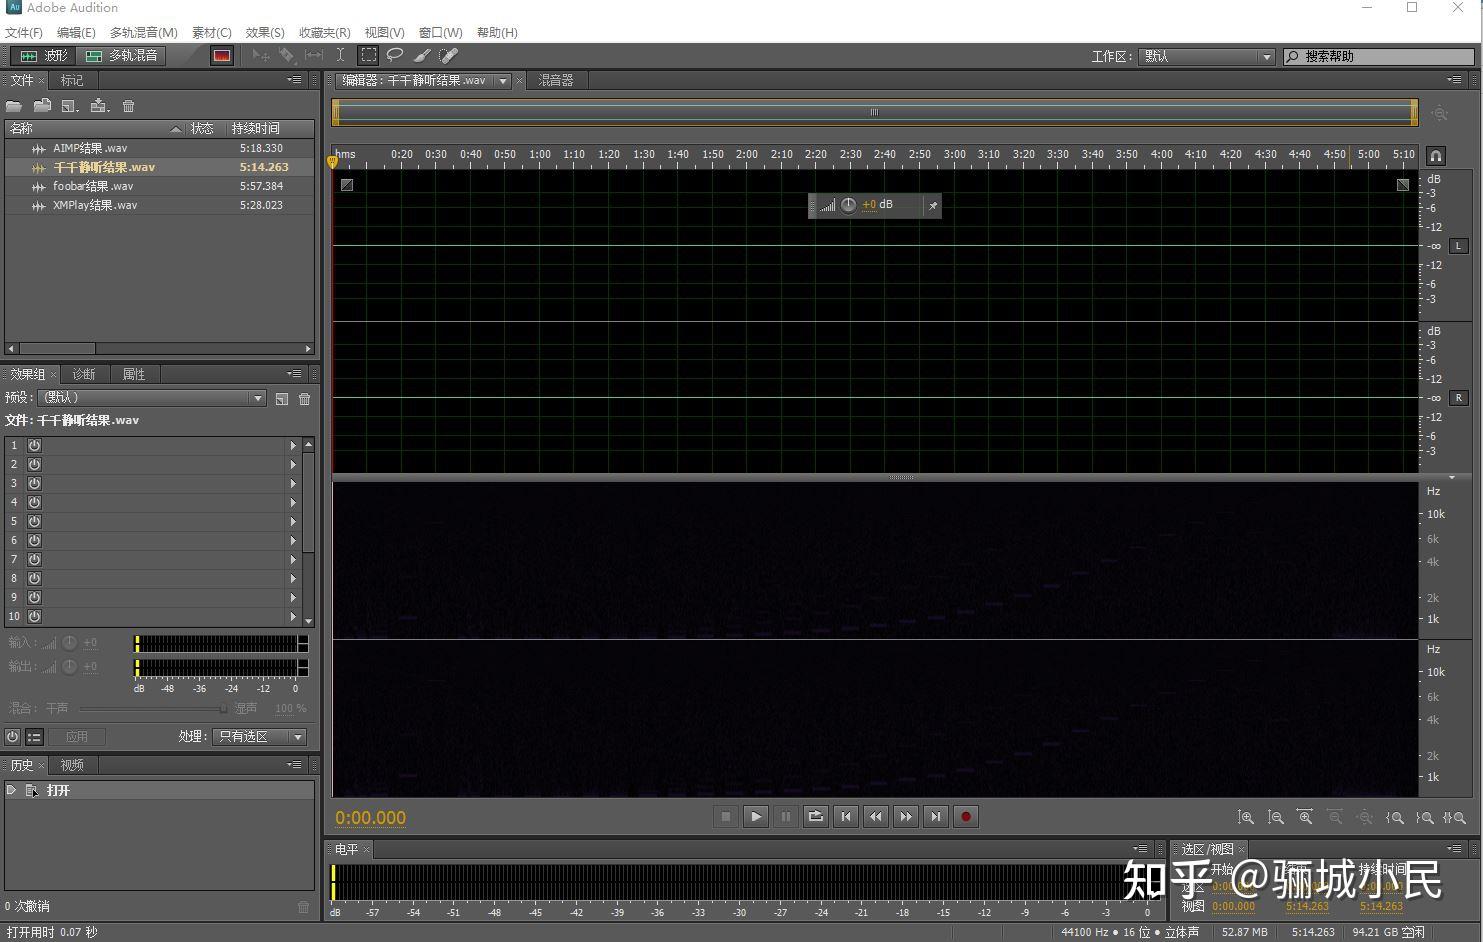Select foobar结果.wav in file list
The width and height of the screenshot is (1483, 942).
point(160,186)
